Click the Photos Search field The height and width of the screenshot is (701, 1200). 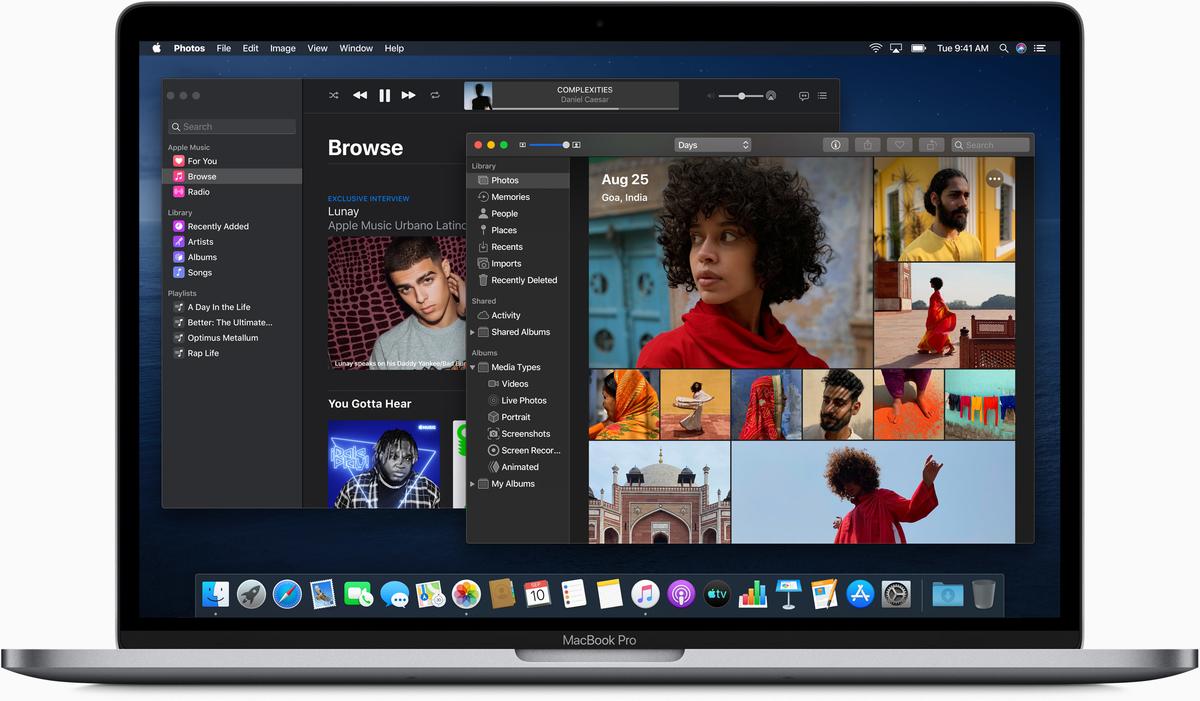990,145
